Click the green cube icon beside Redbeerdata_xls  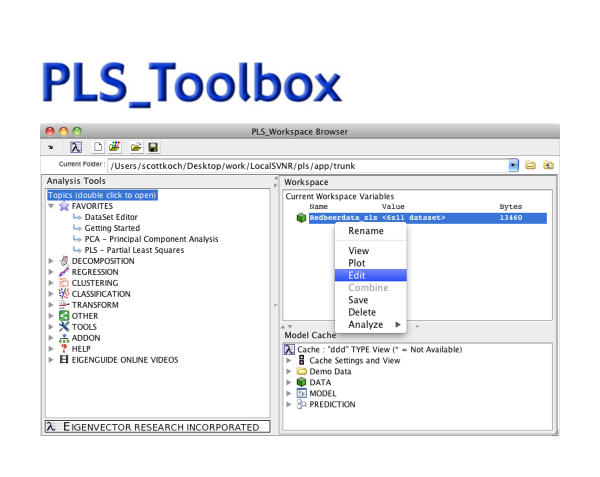[301, 218]
